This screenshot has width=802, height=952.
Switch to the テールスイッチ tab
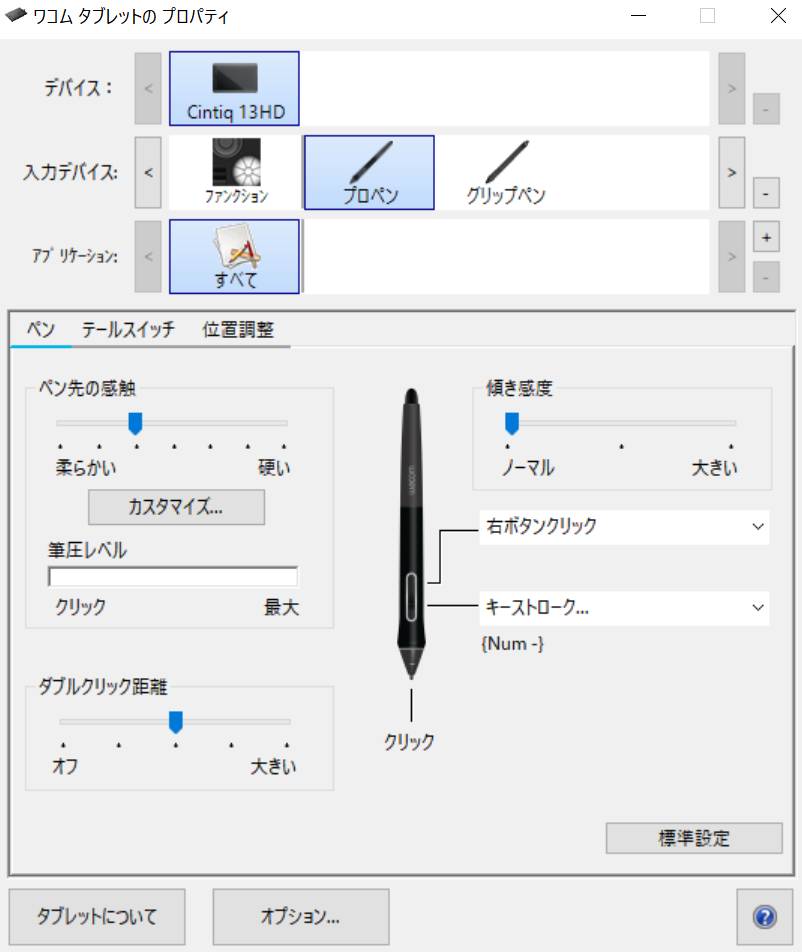pyautogui.click(x=128, y=330)
